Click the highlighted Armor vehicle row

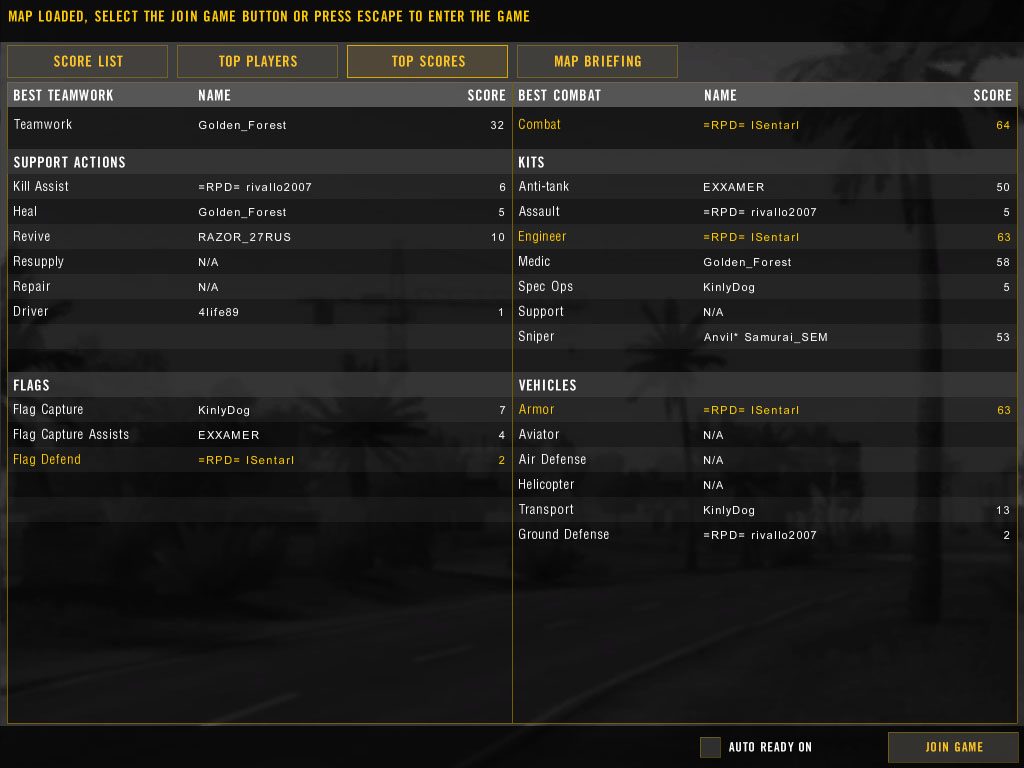click(x=764, y=410)
